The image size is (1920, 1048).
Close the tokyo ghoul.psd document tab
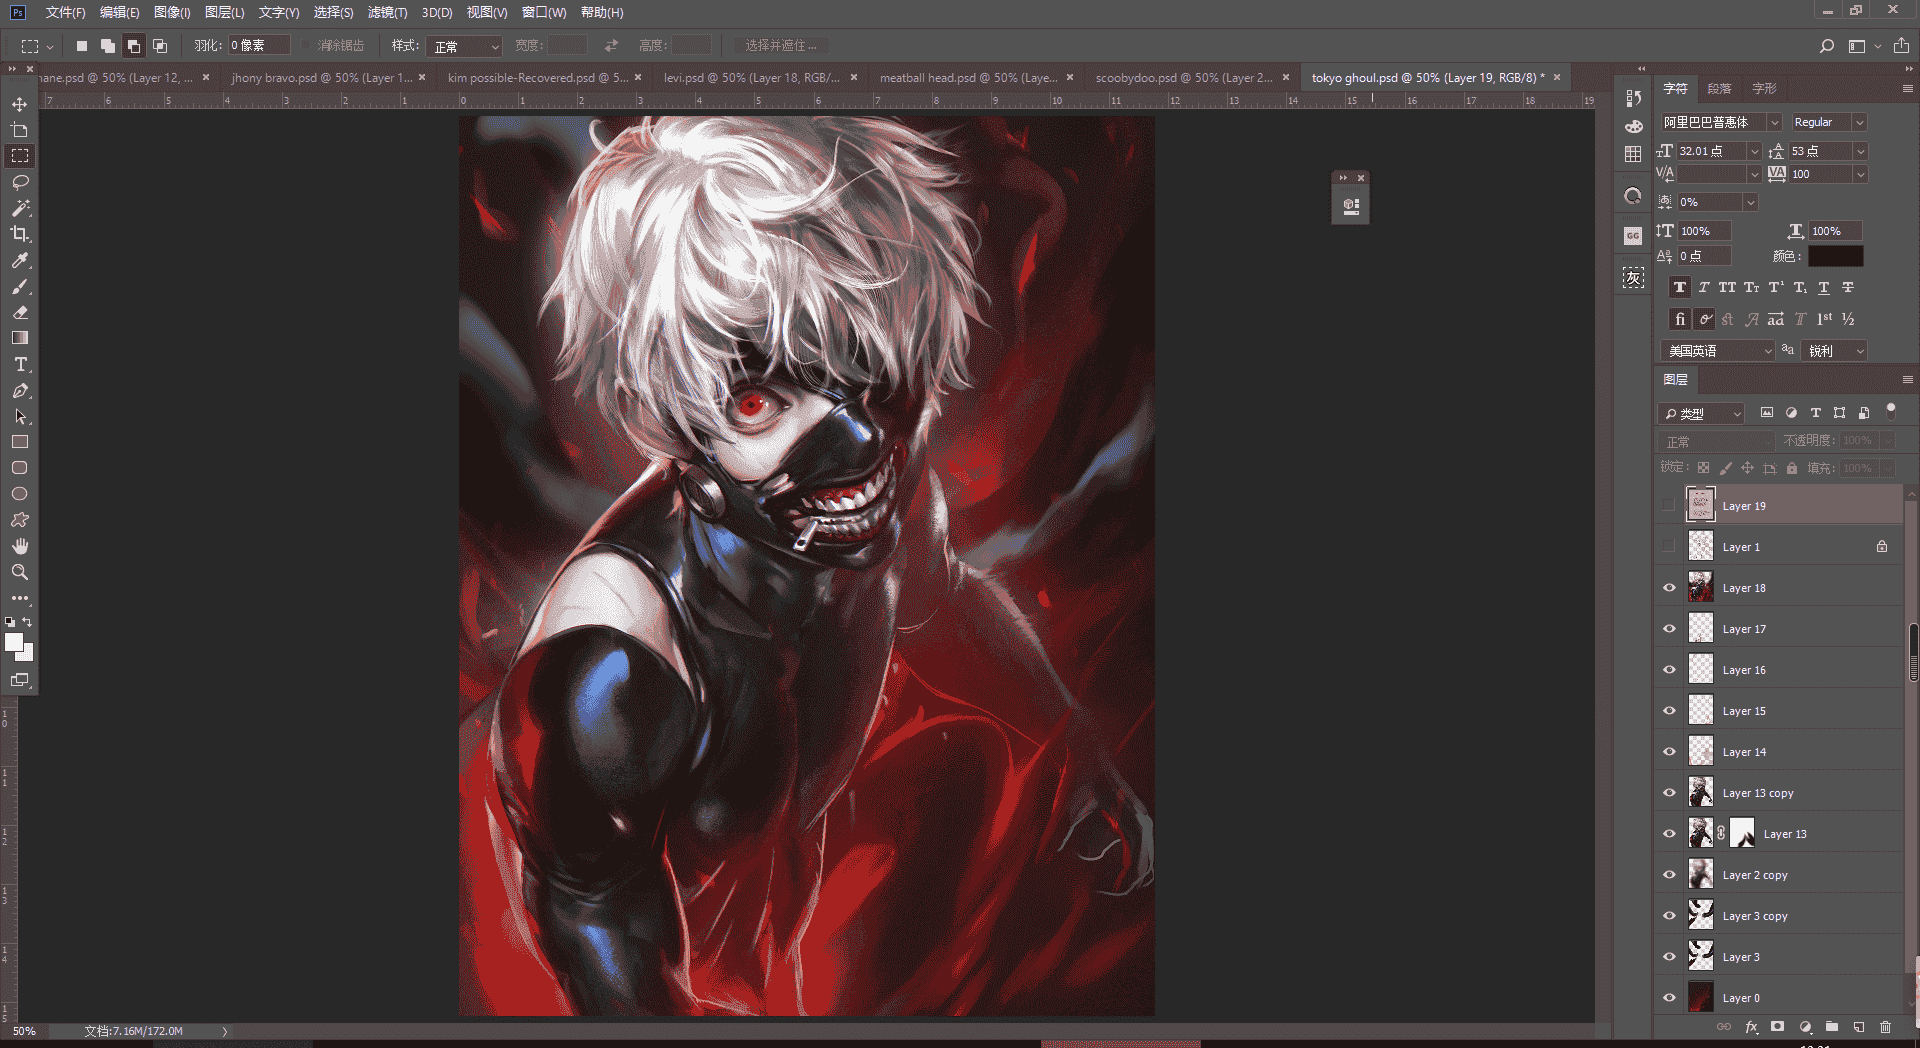coord(1557,77)
